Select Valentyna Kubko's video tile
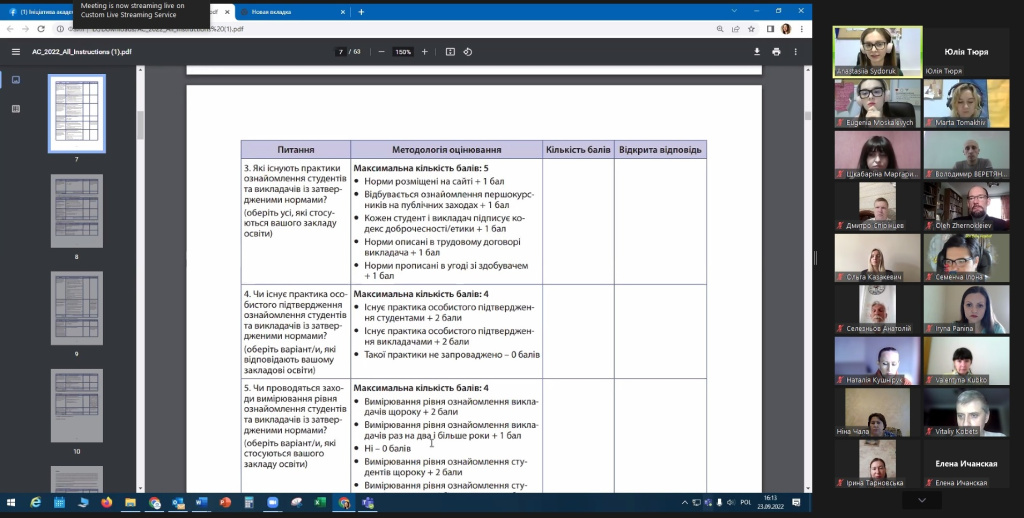Viewport: 1024px width, 518px height. click(966, 361)
